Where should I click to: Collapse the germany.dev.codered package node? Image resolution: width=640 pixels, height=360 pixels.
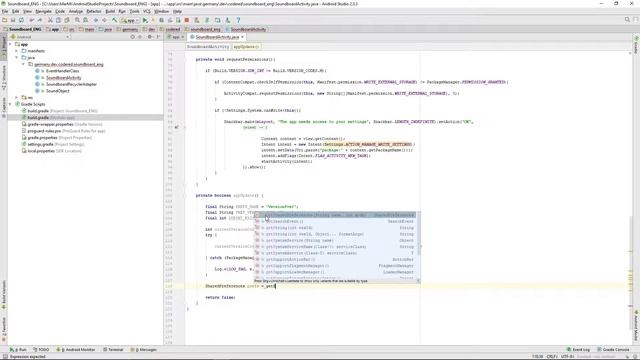click(23, 64)
